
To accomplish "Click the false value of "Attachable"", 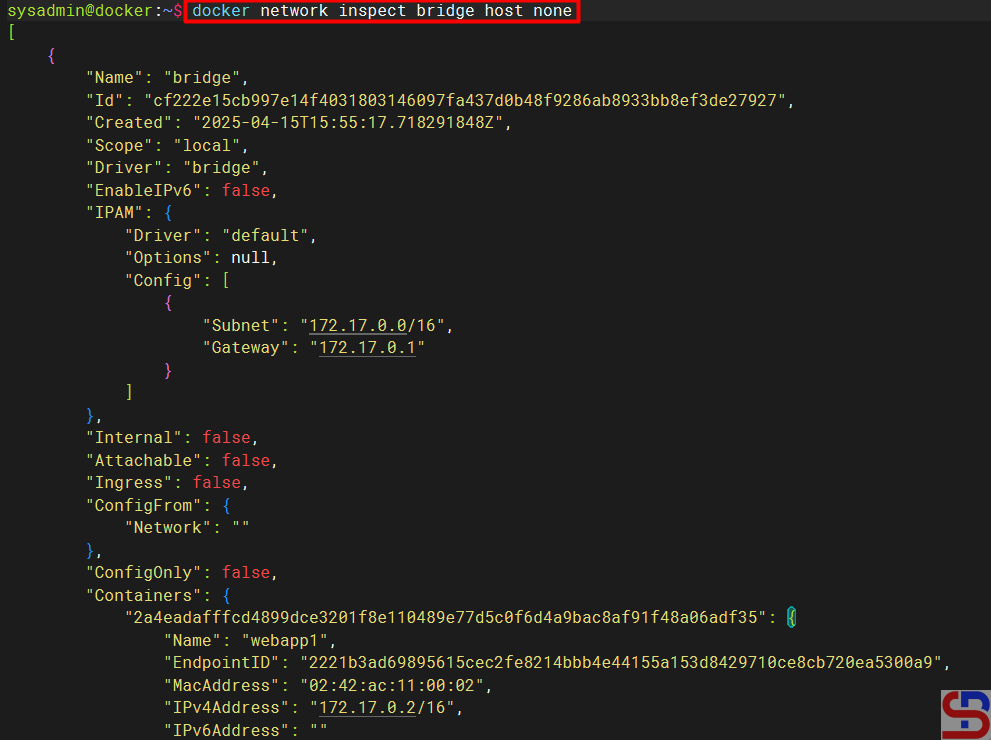I will coord(246,460).
